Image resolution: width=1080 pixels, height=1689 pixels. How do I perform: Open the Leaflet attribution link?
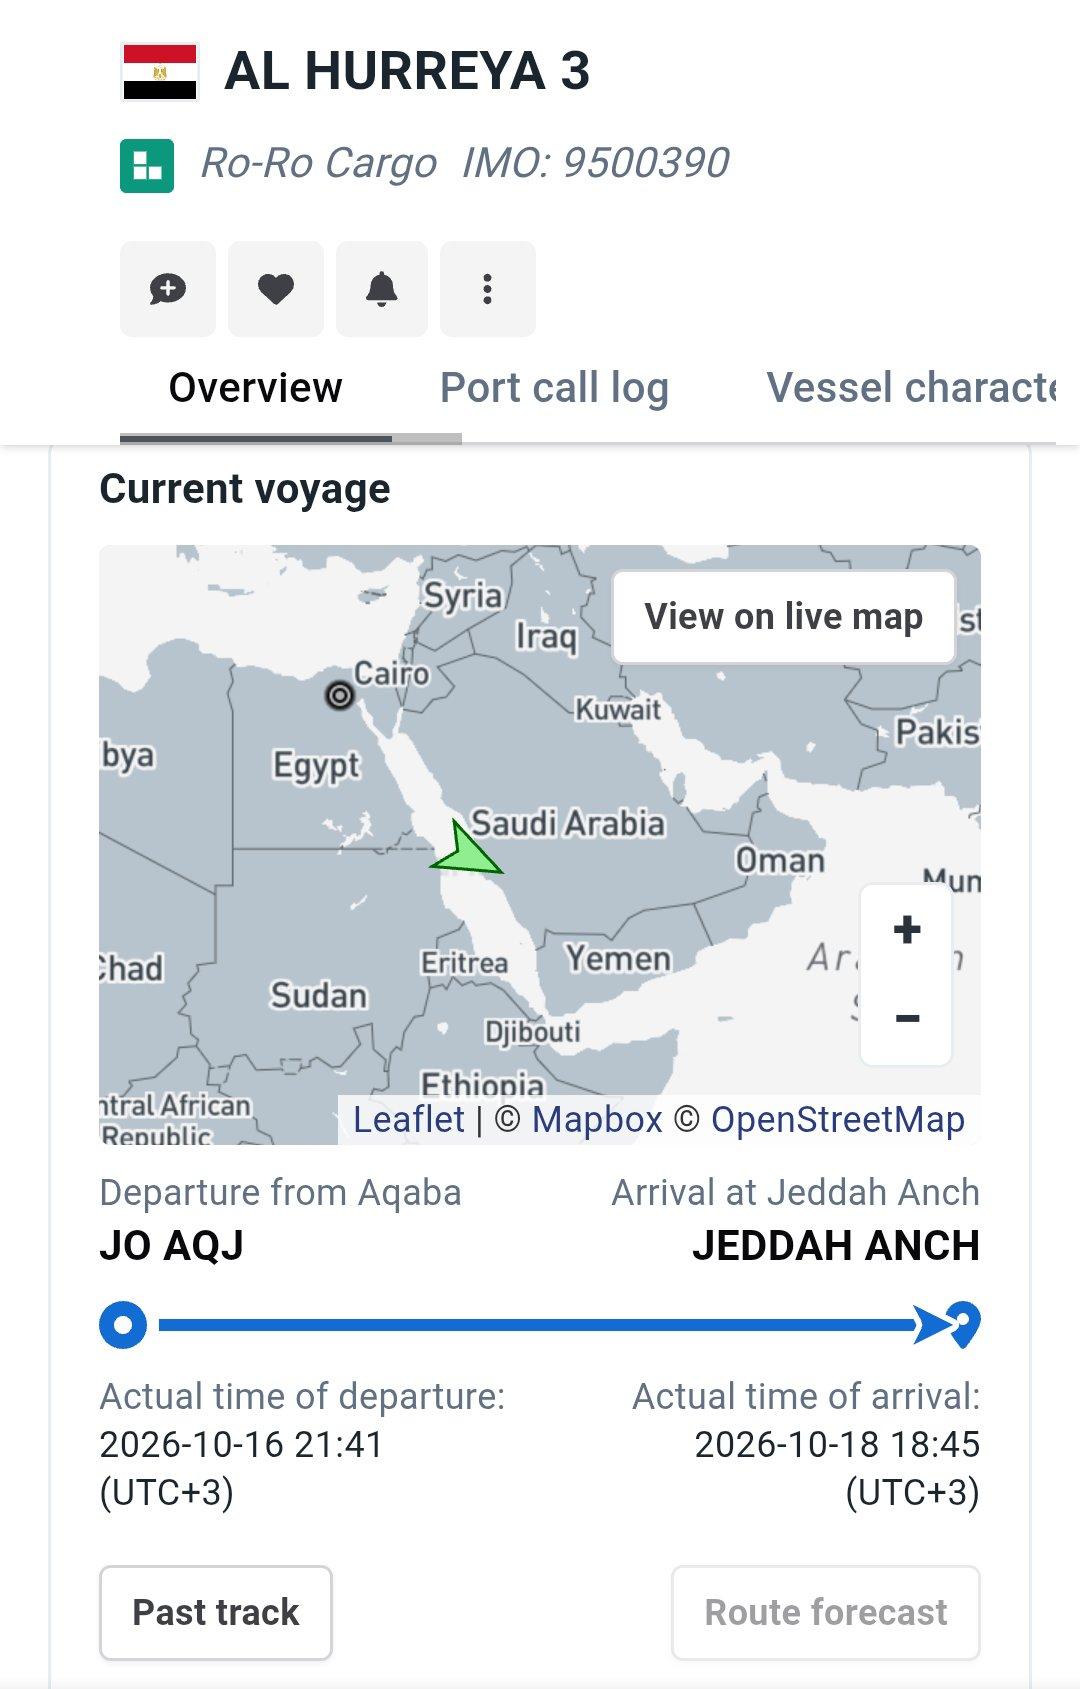(409, 1120)
